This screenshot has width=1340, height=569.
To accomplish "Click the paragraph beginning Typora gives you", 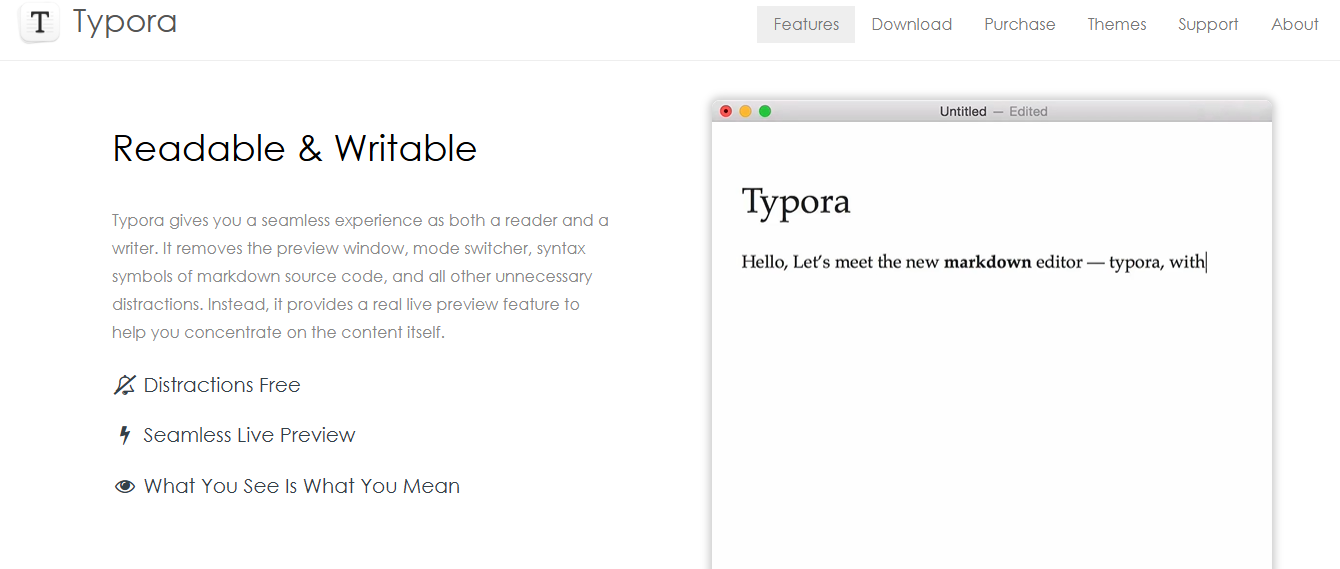I will pyautogui.click(x=360, y=276).
